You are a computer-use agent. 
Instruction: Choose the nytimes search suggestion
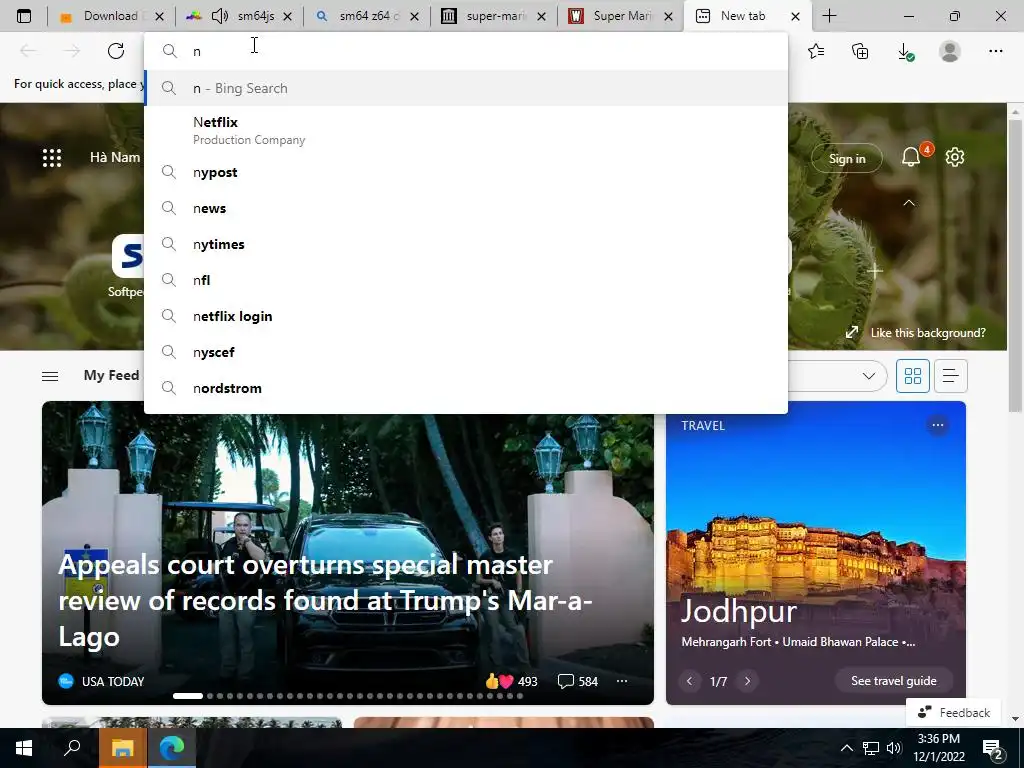pos(466,244)
